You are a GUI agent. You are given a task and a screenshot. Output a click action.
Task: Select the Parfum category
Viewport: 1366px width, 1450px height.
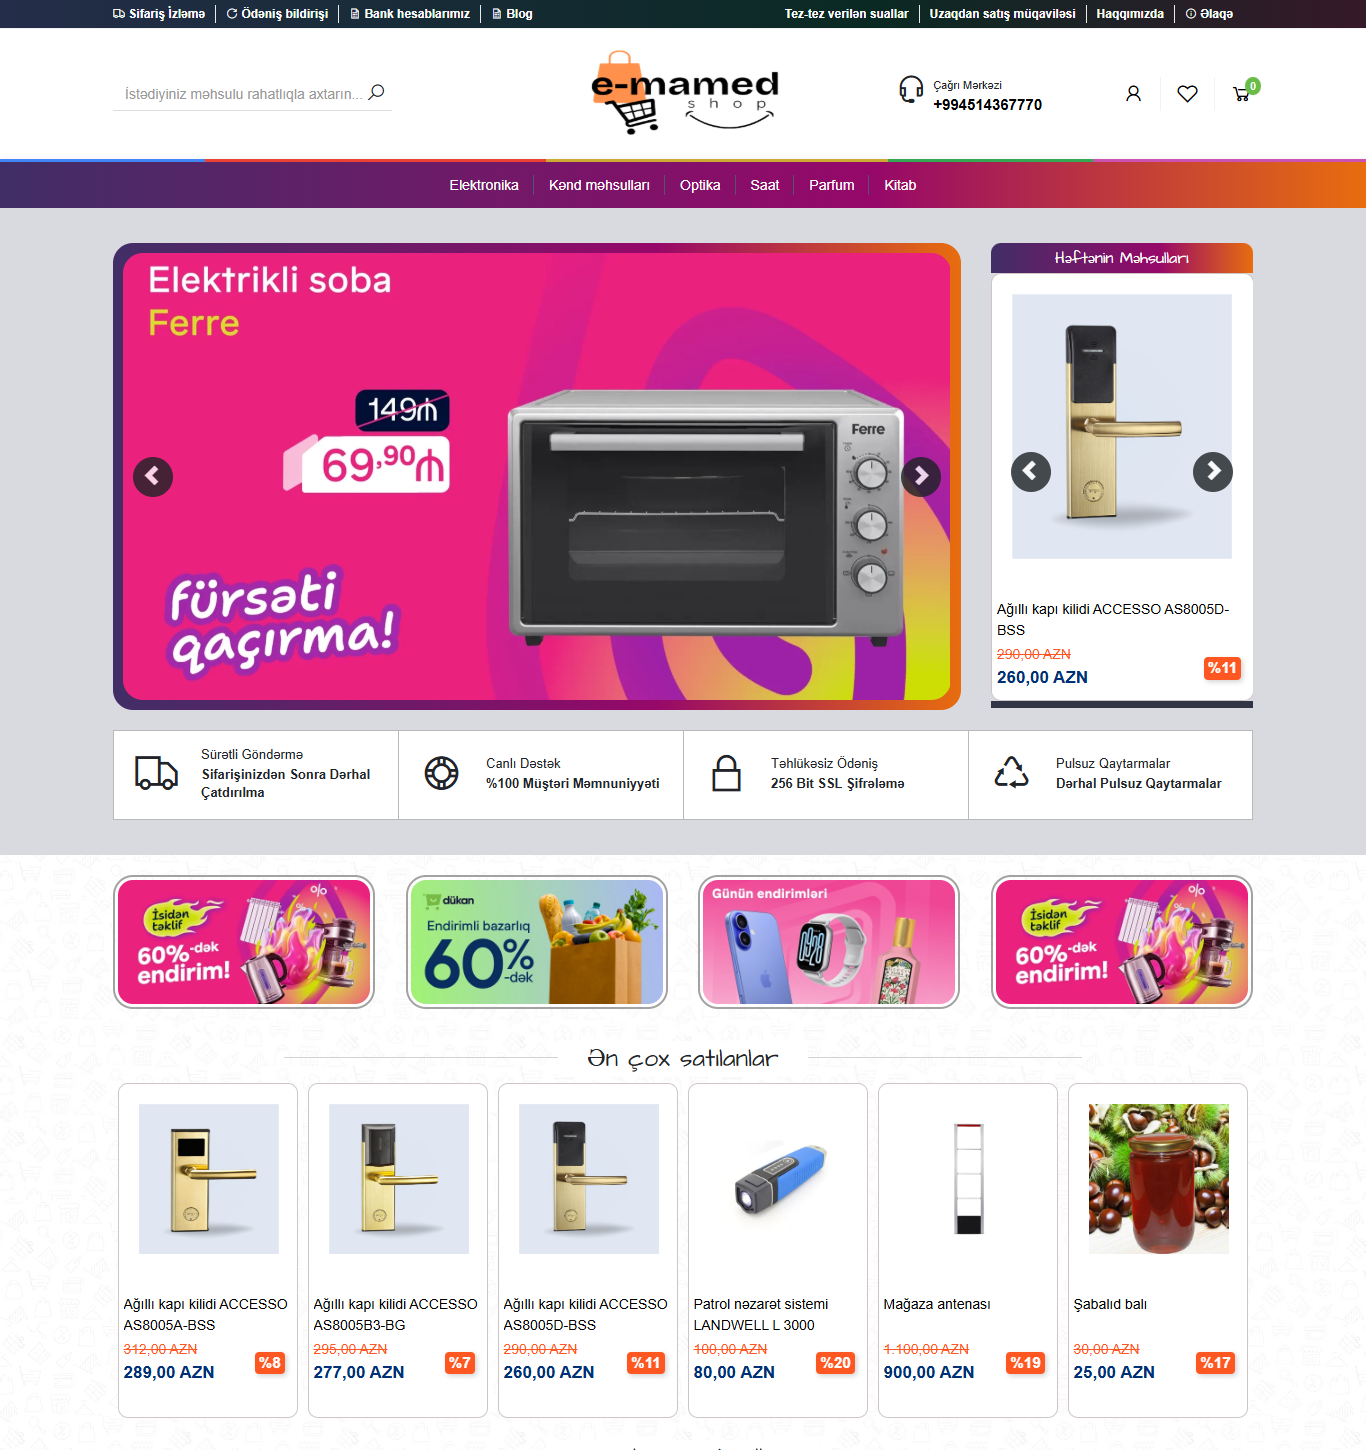click(x=832, y=185)
